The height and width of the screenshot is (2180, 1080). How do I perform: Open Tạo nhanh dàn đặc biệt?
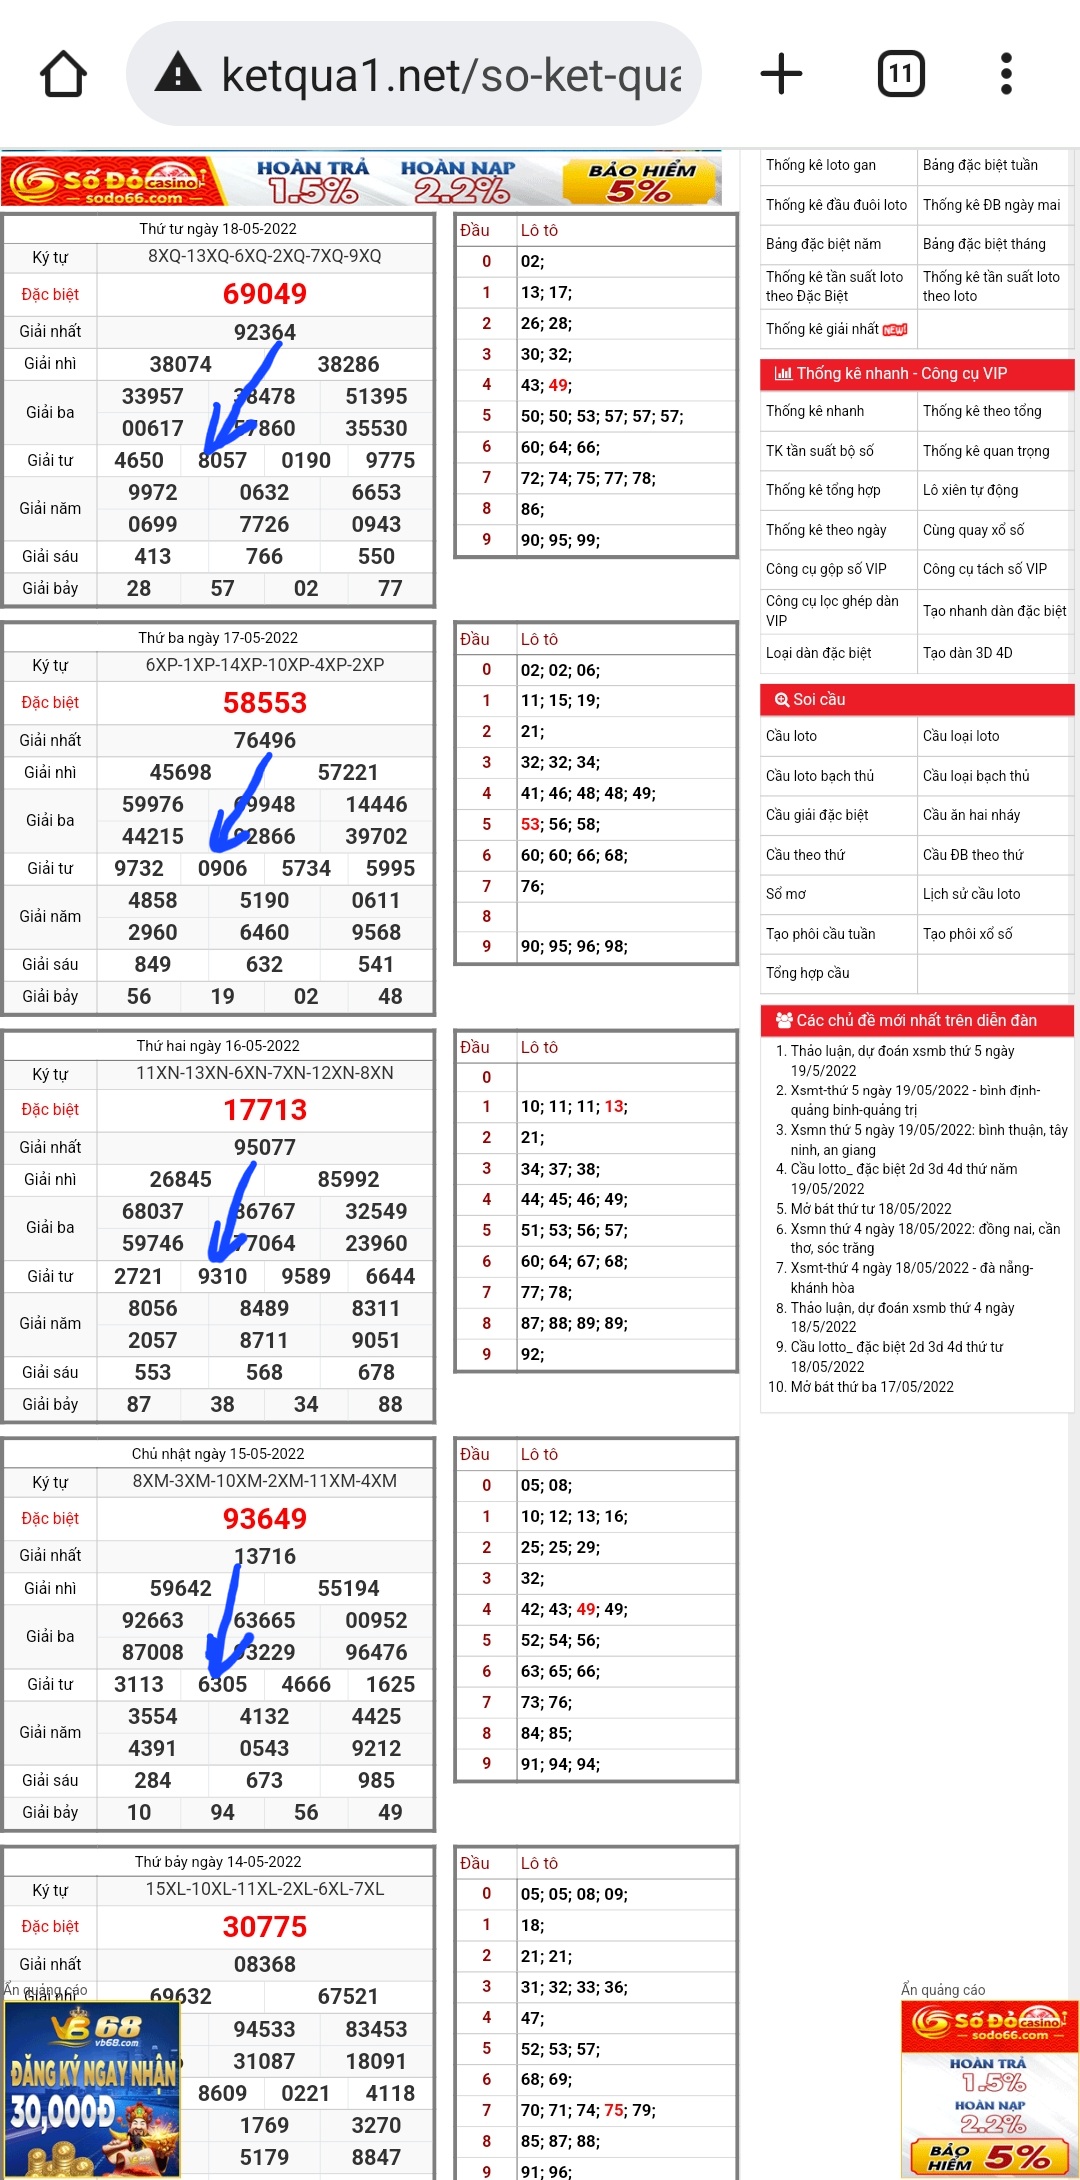coord(994,611)
